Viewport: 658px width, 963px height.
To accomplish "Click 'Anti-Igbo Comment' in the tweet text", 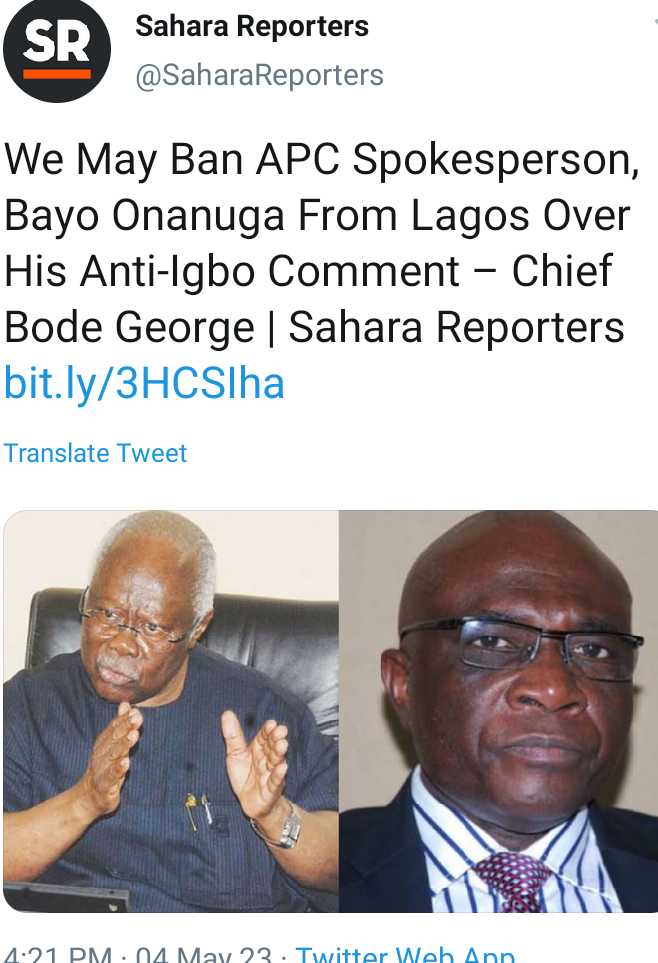I will coord(269,271).
